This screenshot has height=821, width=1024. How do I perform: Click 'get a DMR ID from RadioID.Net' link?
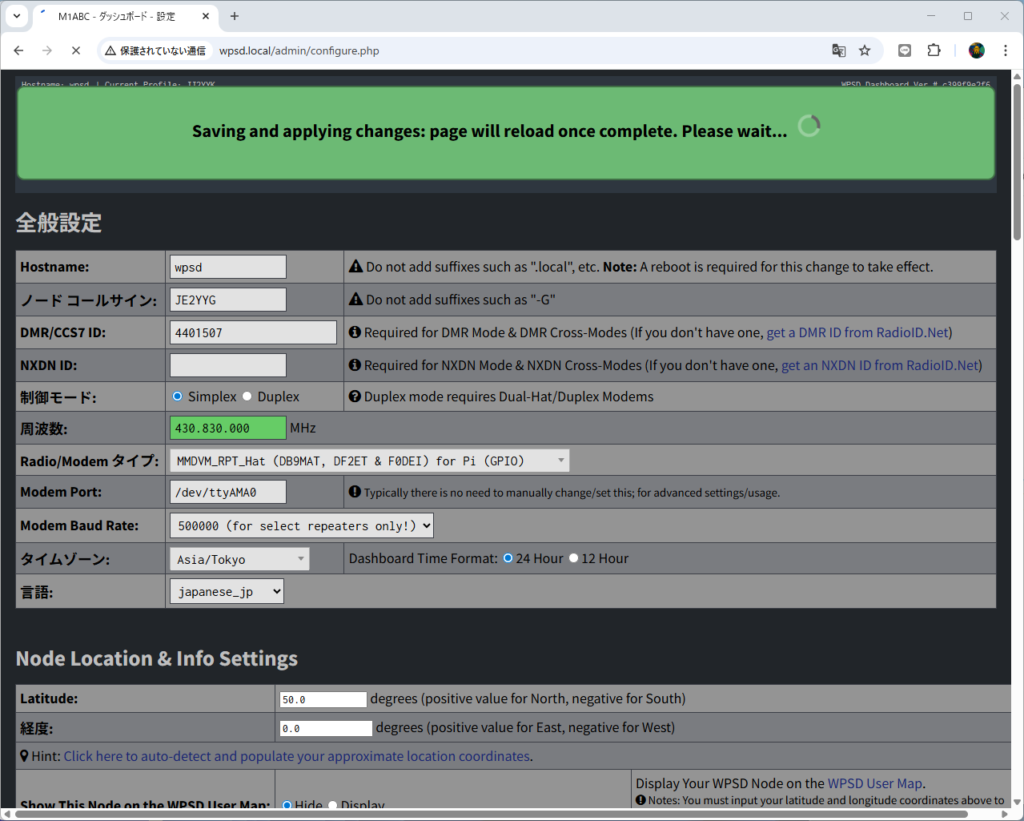click(857, 333)
